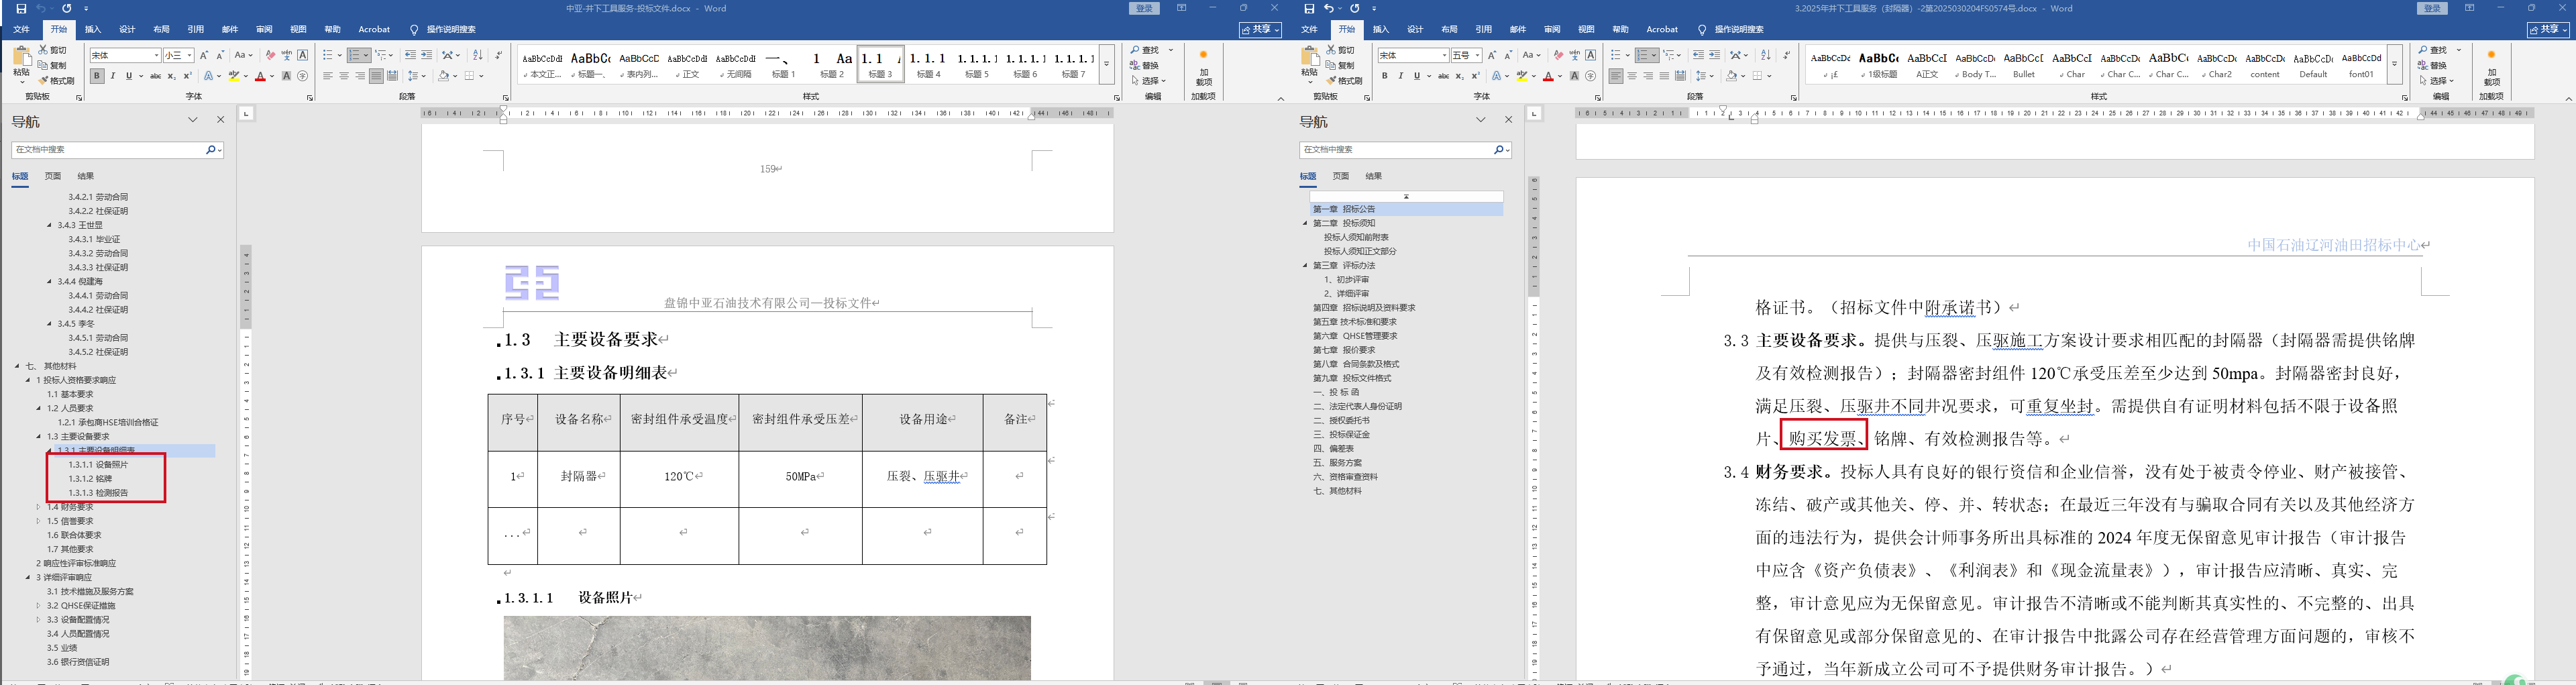This screenshot has width=2576, height=685.
Task: Collapse 第三章 评标办法 in right navigation pane
Action: (1305, 266)
